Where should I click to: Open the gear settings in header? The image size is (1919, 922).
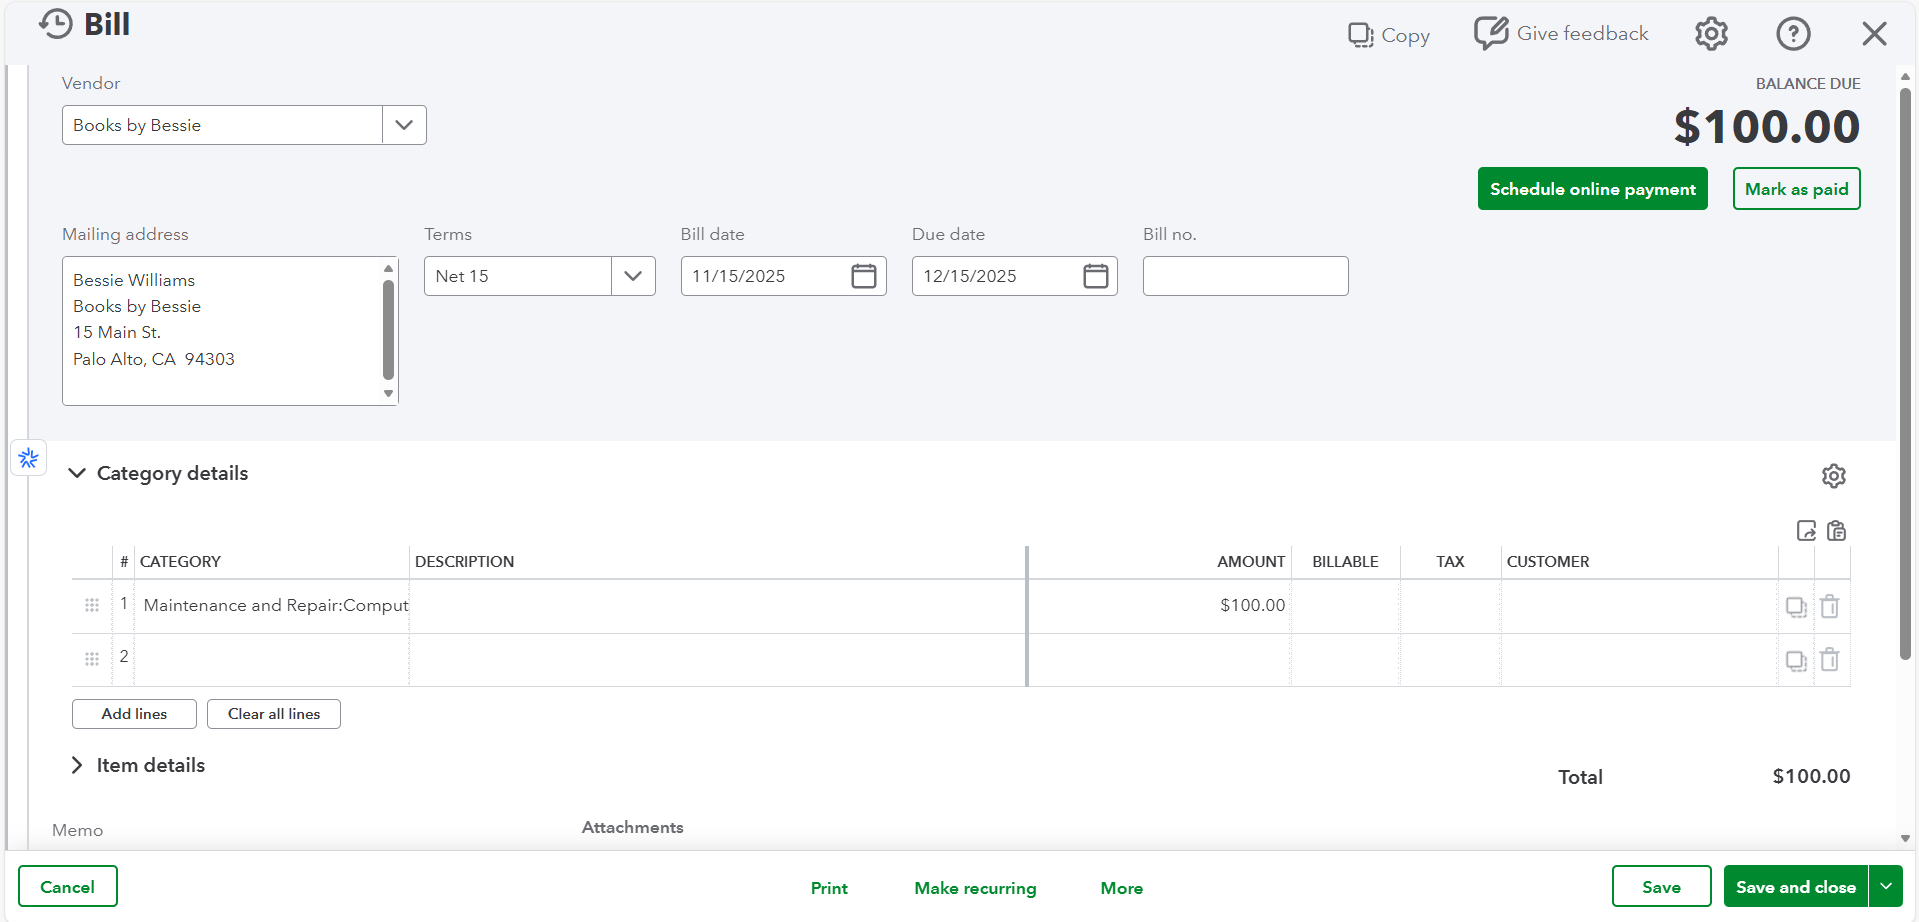pyautogui.click(x=1711, y=34)
